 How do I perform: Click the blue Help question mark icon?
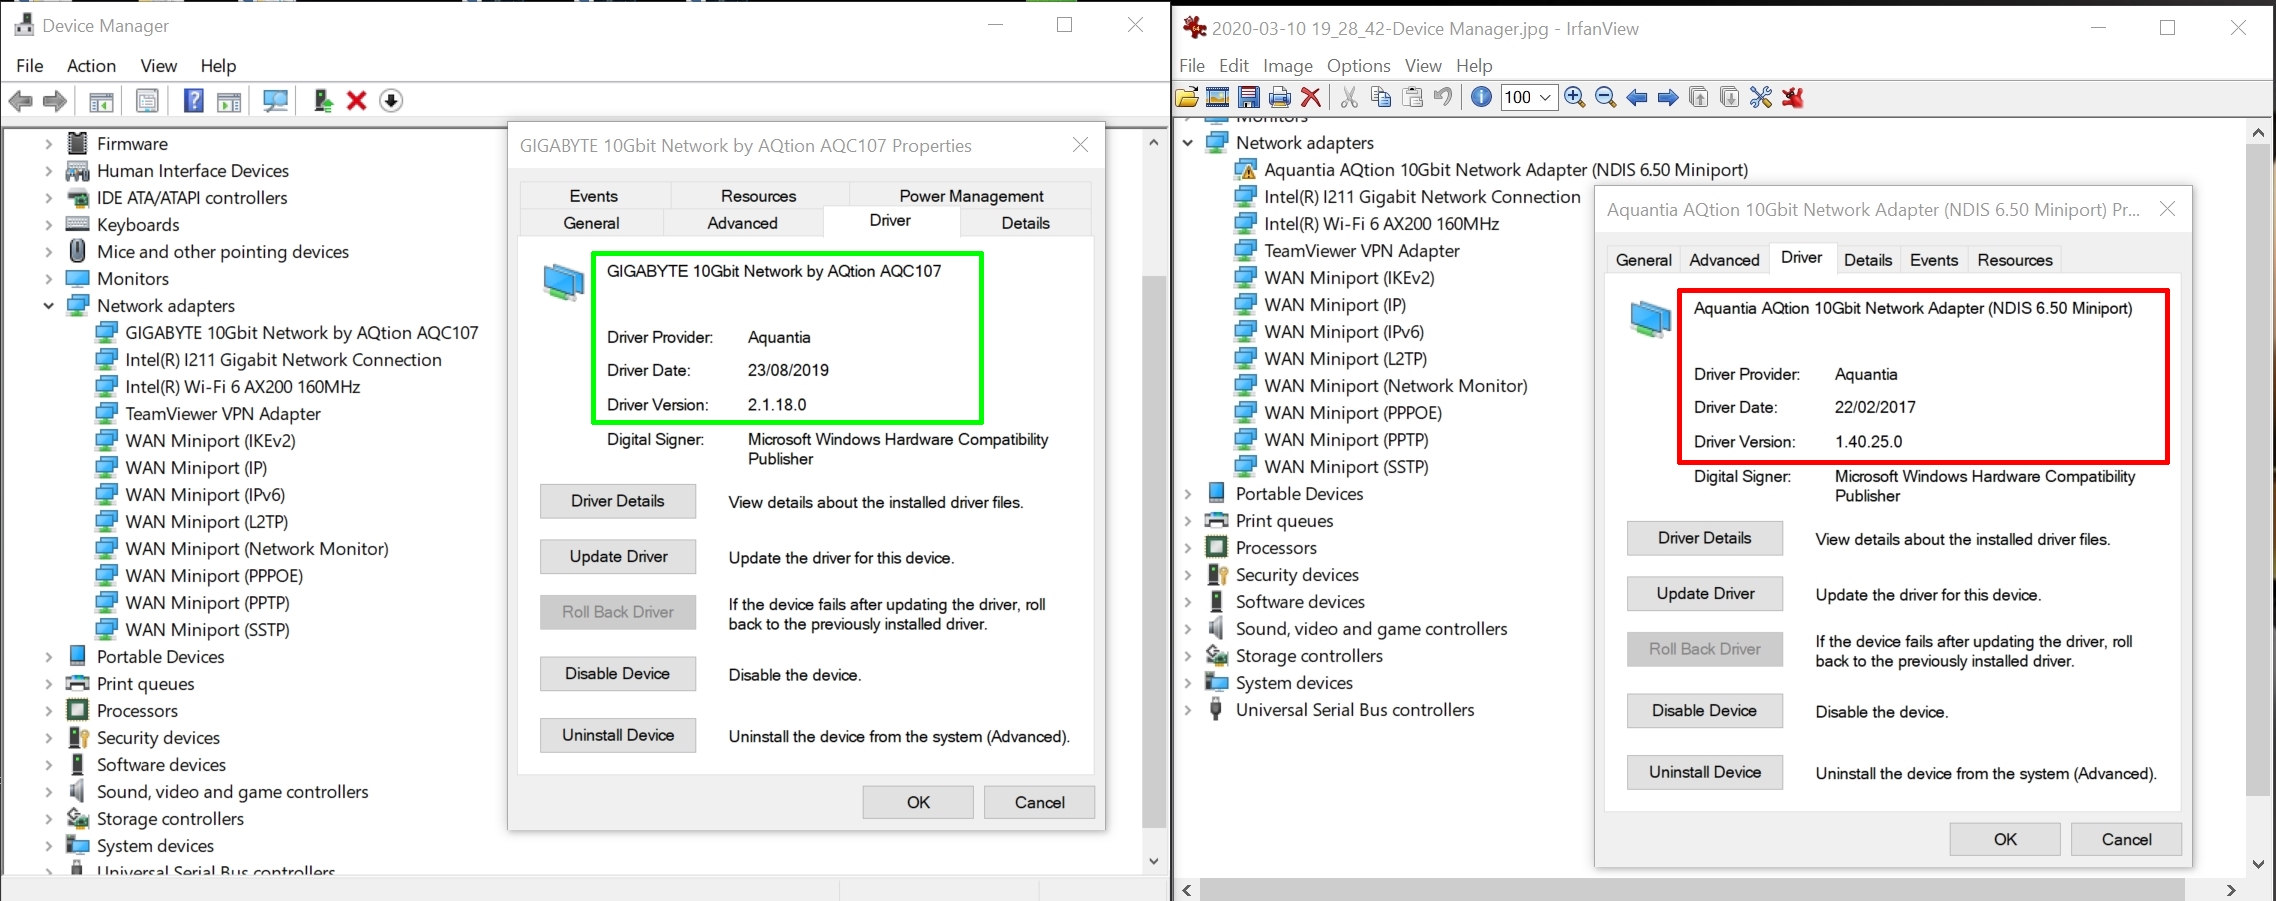pos(194,100)
